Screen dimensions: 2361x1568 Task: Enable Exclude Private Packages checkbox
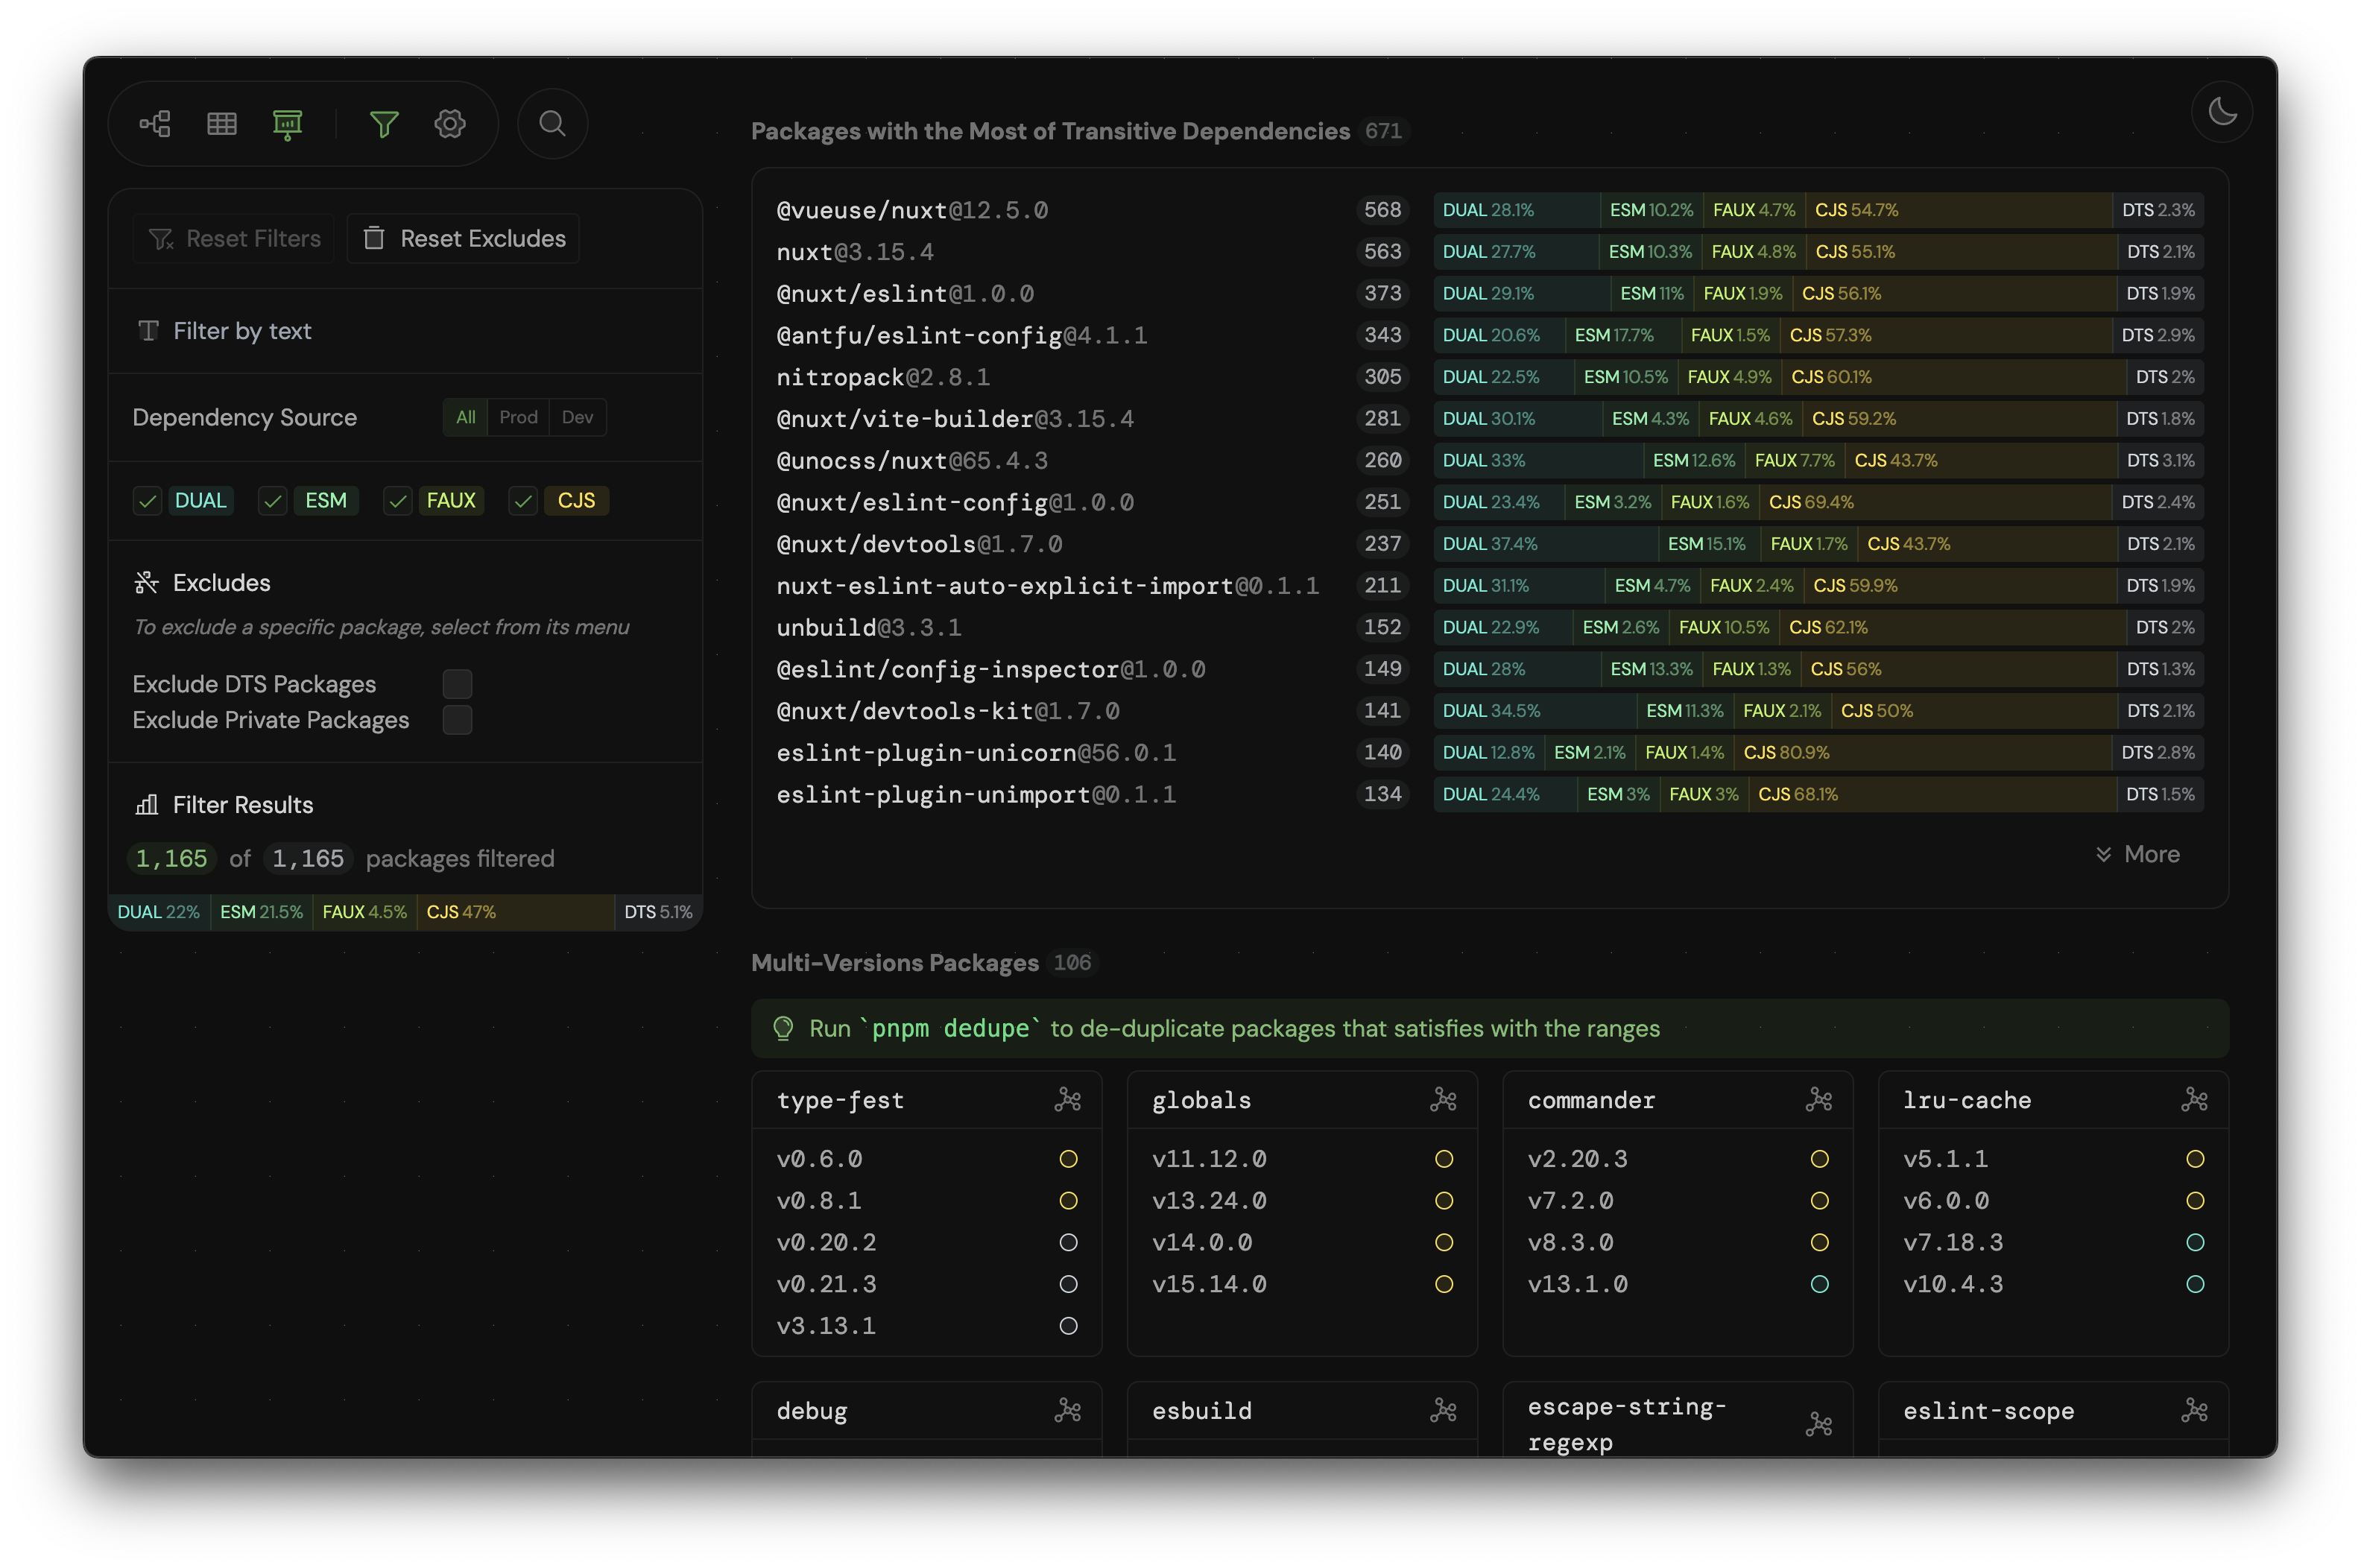pyautogui.click(x=457, y=720)
